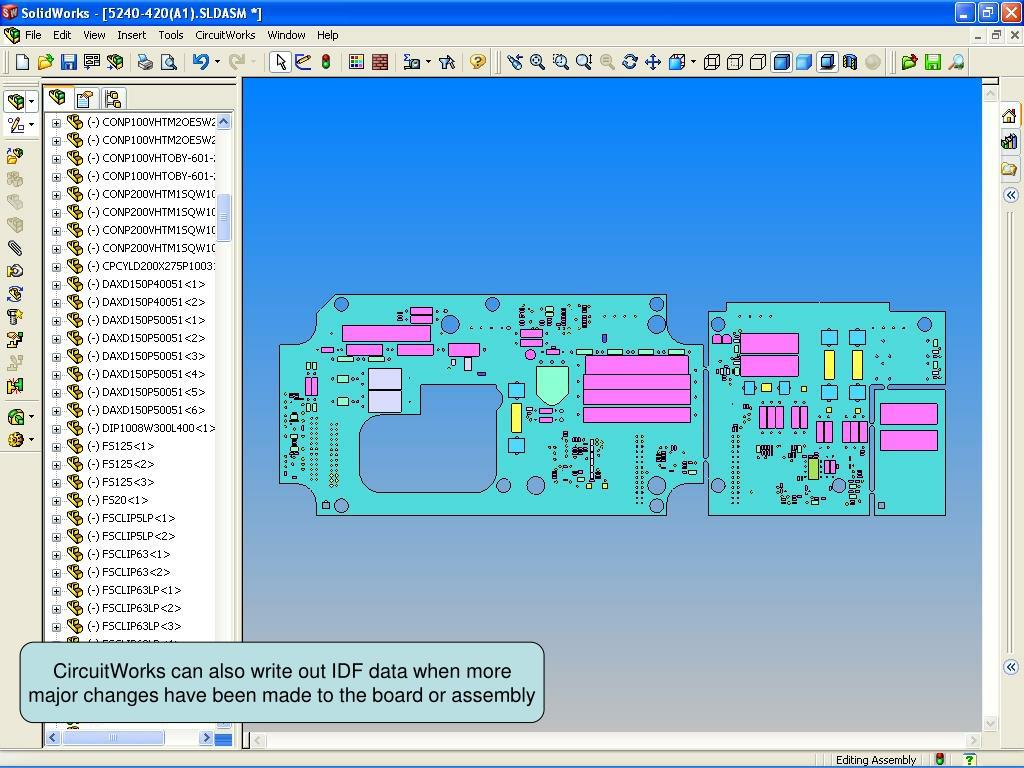This screenshot has height=768, width=1024.
Task: Click the Rotate View icon
Action: point(630,62)
